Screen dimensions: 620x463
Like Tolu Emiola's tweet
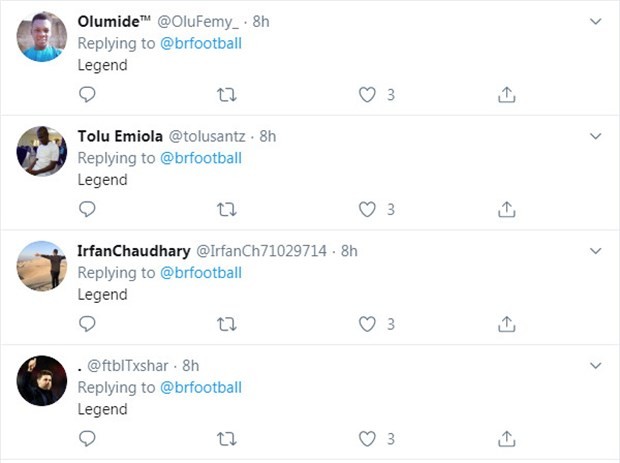367,210
